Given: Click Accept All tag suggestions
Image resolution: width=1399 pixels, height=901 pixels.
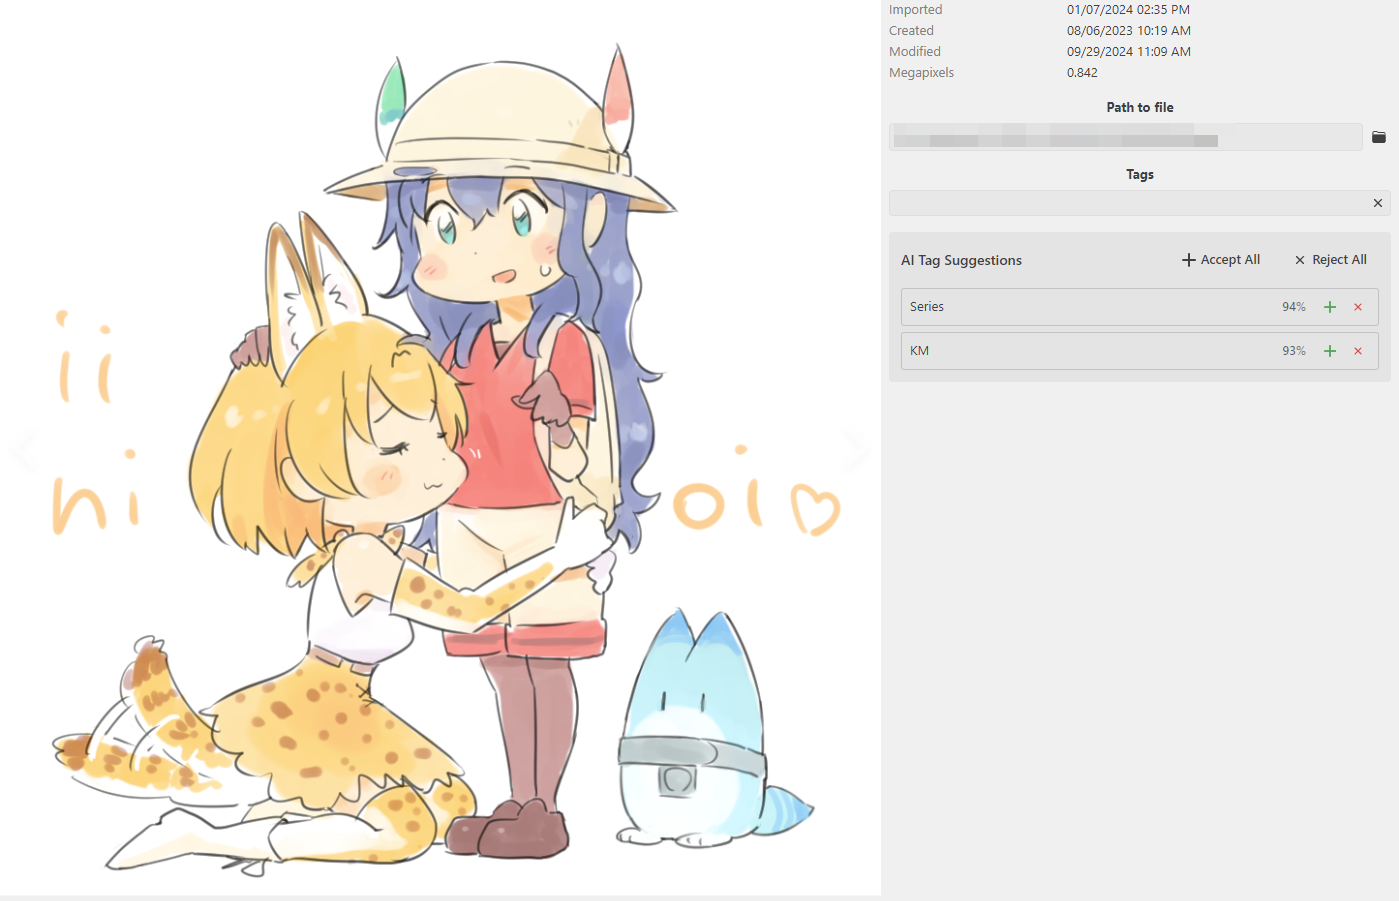Looking at the screenshot, I should click(x=1221, y=260).
